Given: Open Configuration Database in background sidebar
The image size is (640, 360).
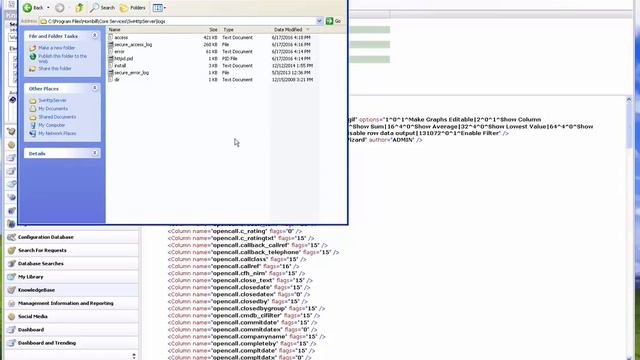Looking at the screenshot, I should [72, 237].
